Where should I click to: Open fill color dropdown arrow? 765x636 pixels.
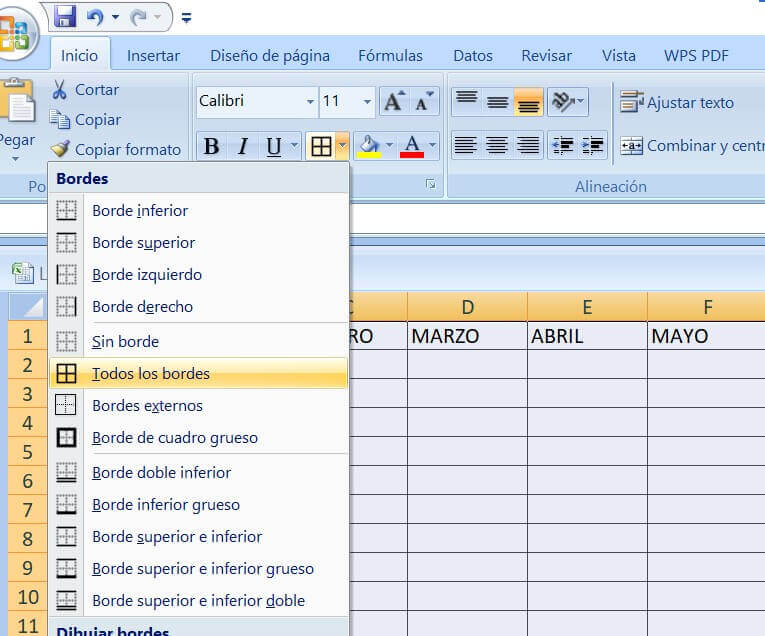[x=389, y=145]
